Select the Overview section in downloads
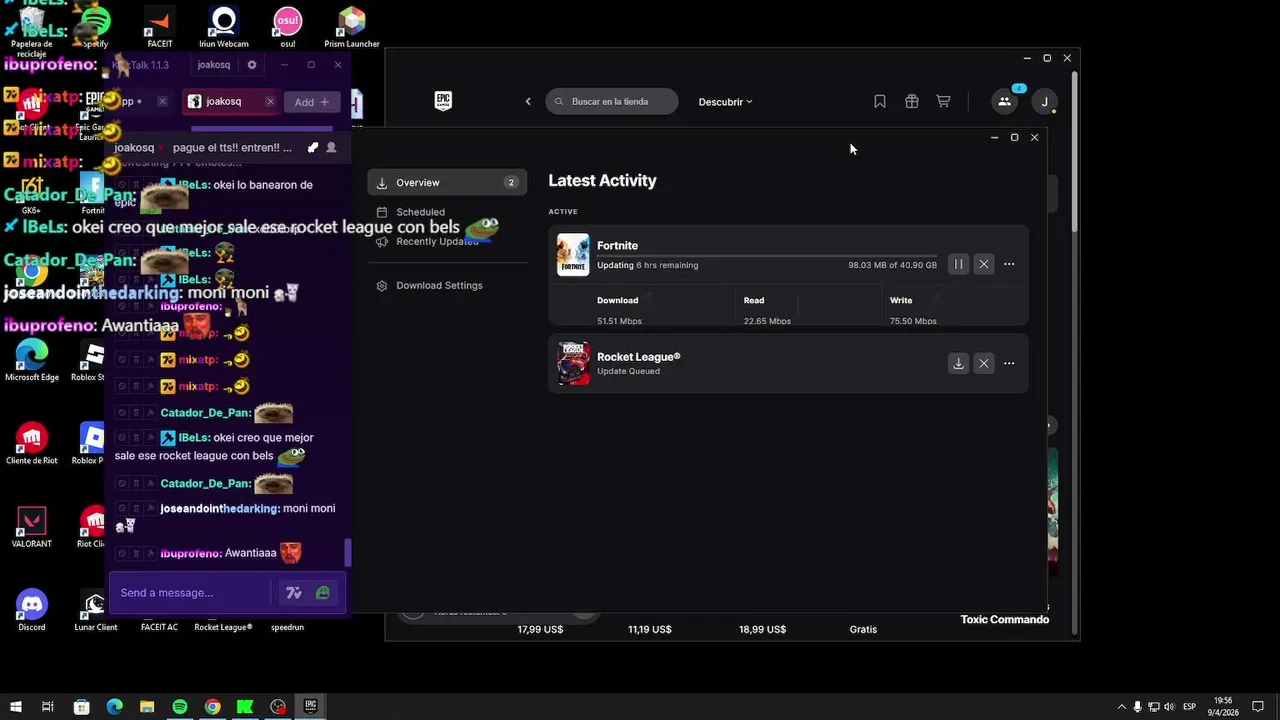The image size is (1280, 720). [447, 183]
